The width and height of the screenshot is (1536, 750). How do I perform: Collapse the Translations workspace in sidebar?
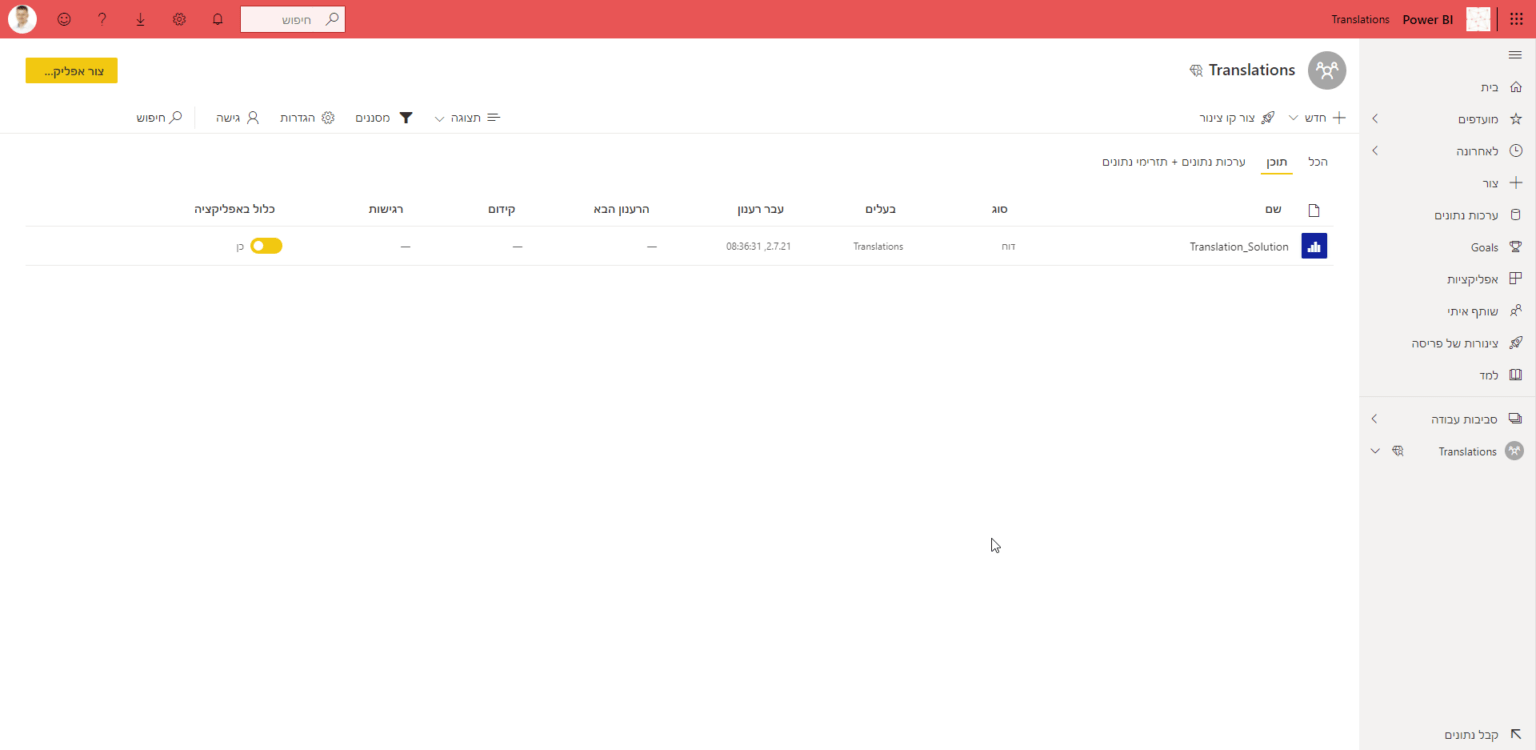[x=1375, y=451]
